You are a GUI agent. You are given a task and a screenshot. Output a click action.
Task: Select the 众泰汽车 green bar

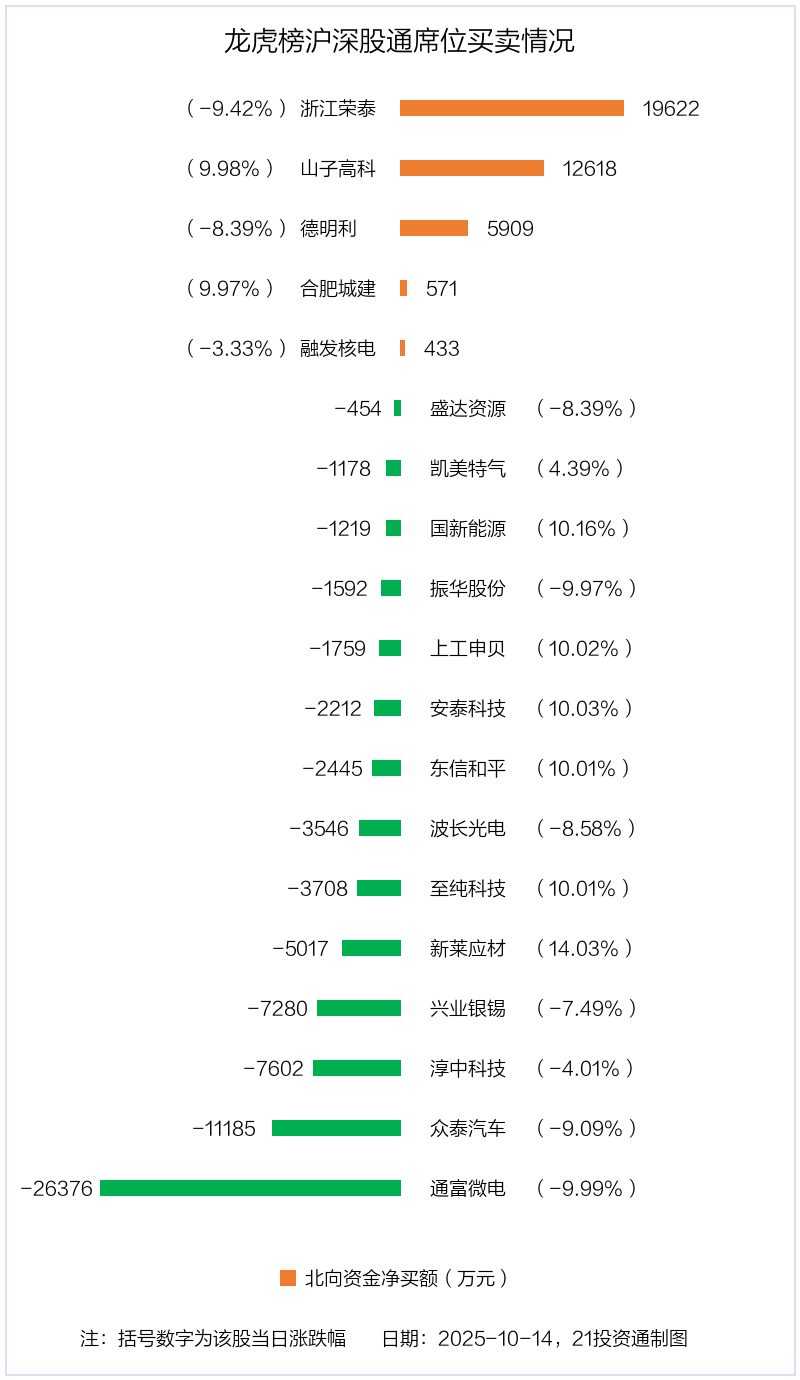pyautogui.click(x=336, y=1128)
